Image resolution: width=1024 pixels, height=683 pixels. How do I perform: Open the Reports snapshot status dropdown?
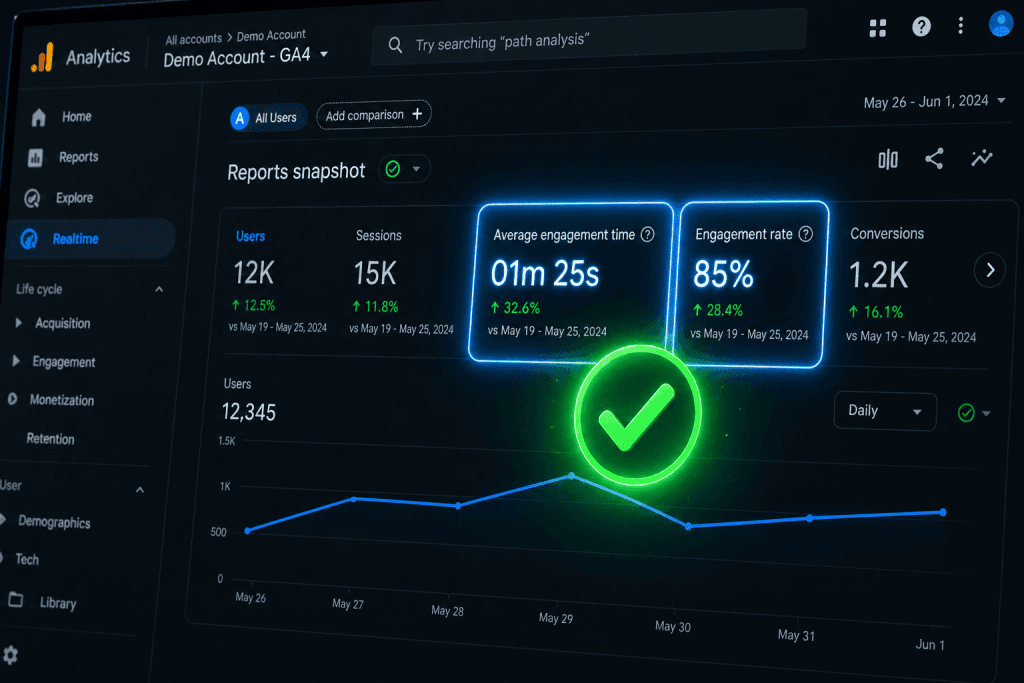point(404,170)
